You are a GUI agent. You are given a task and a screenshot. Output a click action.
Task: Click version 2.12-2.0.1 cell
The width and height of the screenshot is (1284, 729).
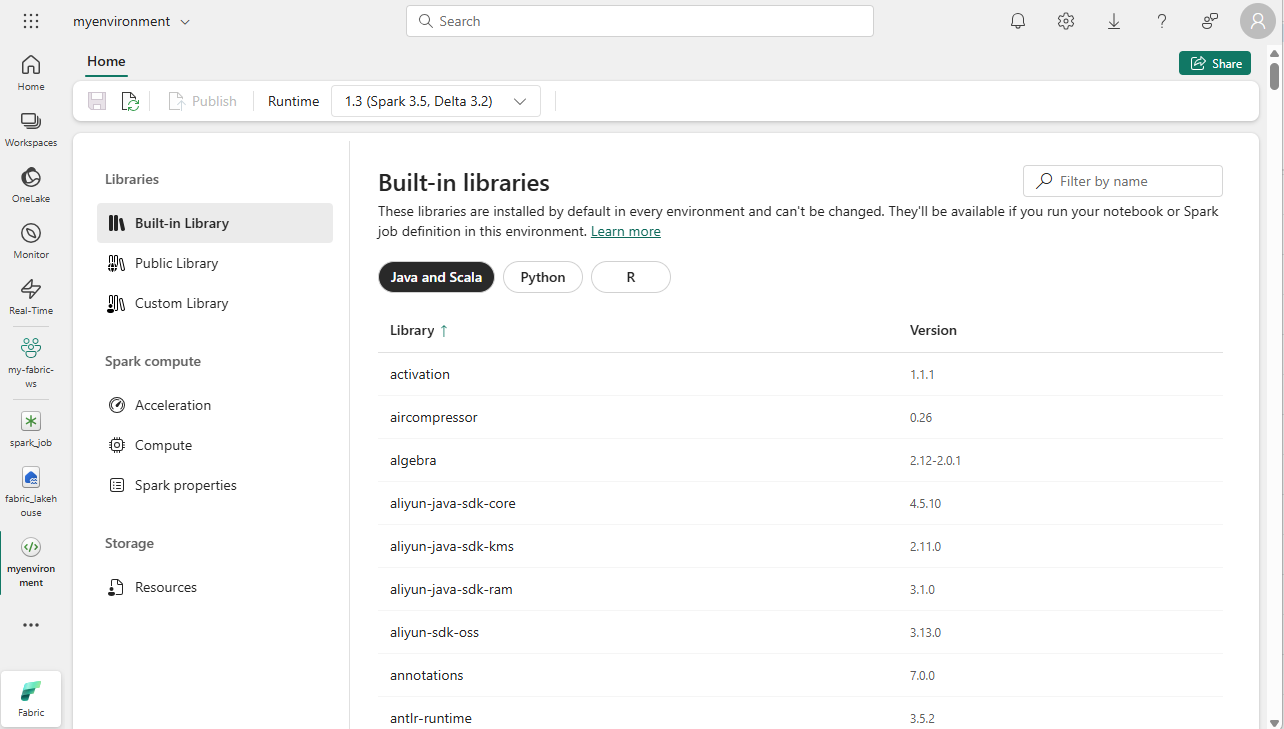point(935,461)
